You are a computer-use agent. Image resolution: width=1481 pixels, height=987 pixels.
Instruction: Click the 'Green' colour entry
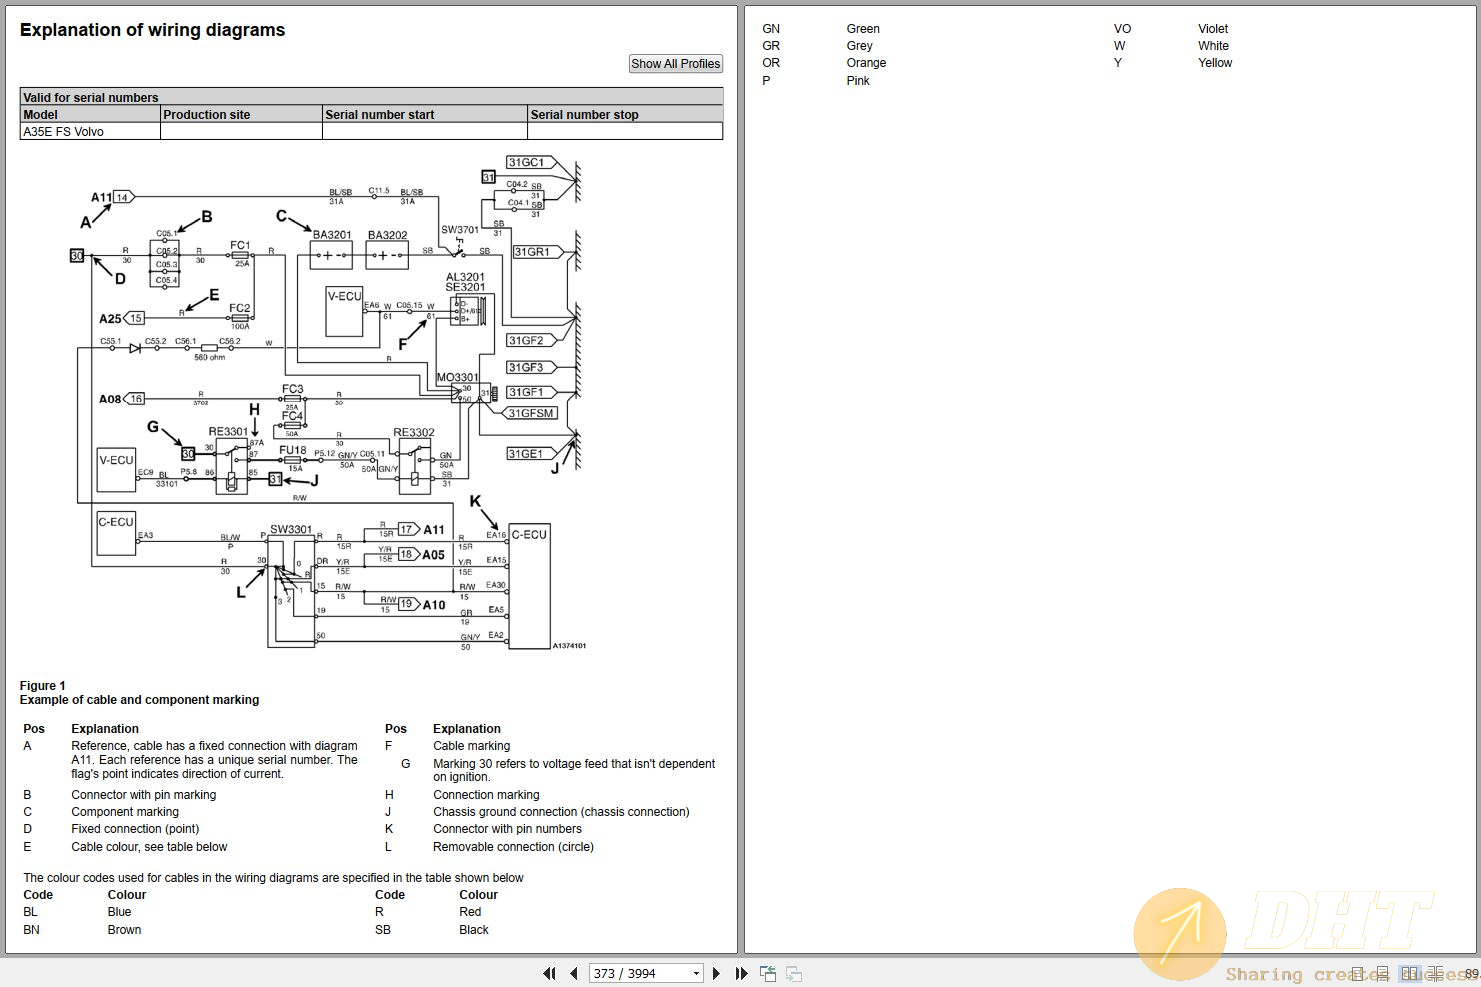(x=863, y=29)
